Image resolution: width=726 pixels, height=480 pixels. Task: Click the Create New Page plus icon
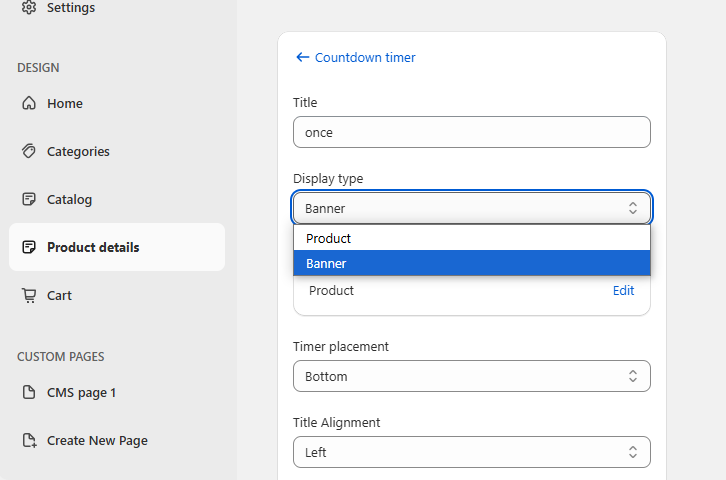(x=29, y=440)
